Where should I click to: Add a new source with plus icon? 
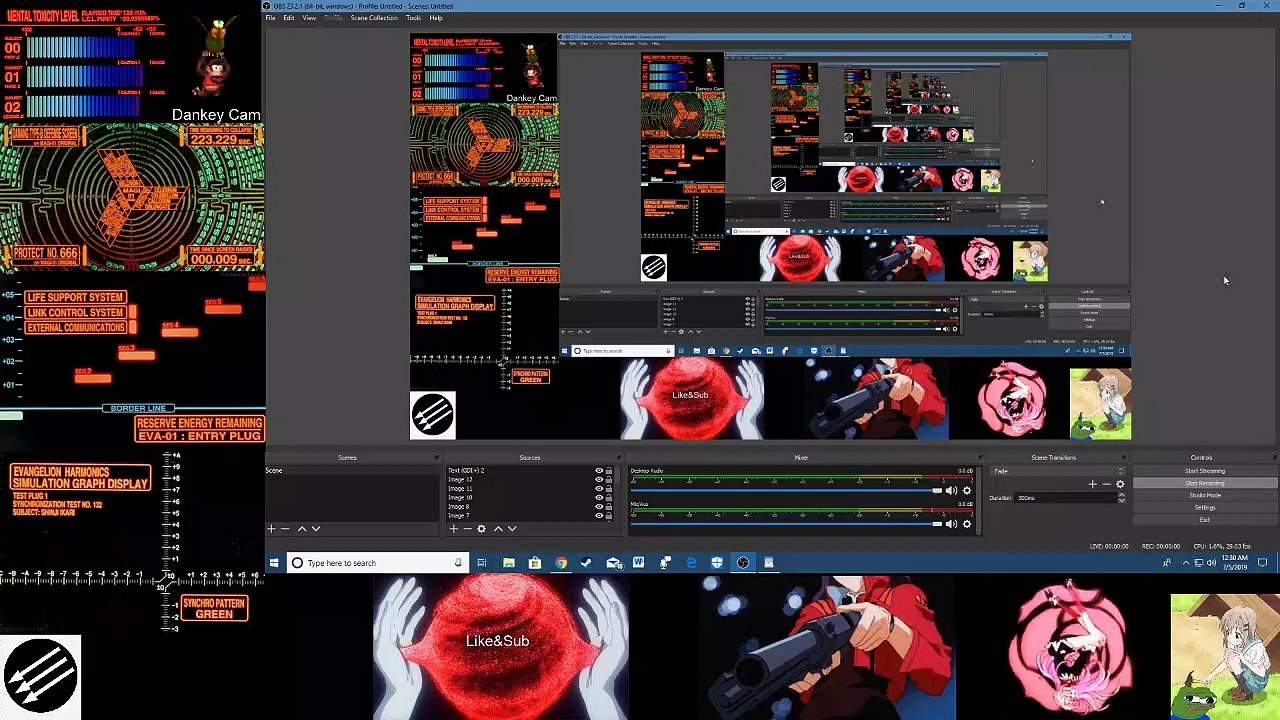[x=453, y=529]
